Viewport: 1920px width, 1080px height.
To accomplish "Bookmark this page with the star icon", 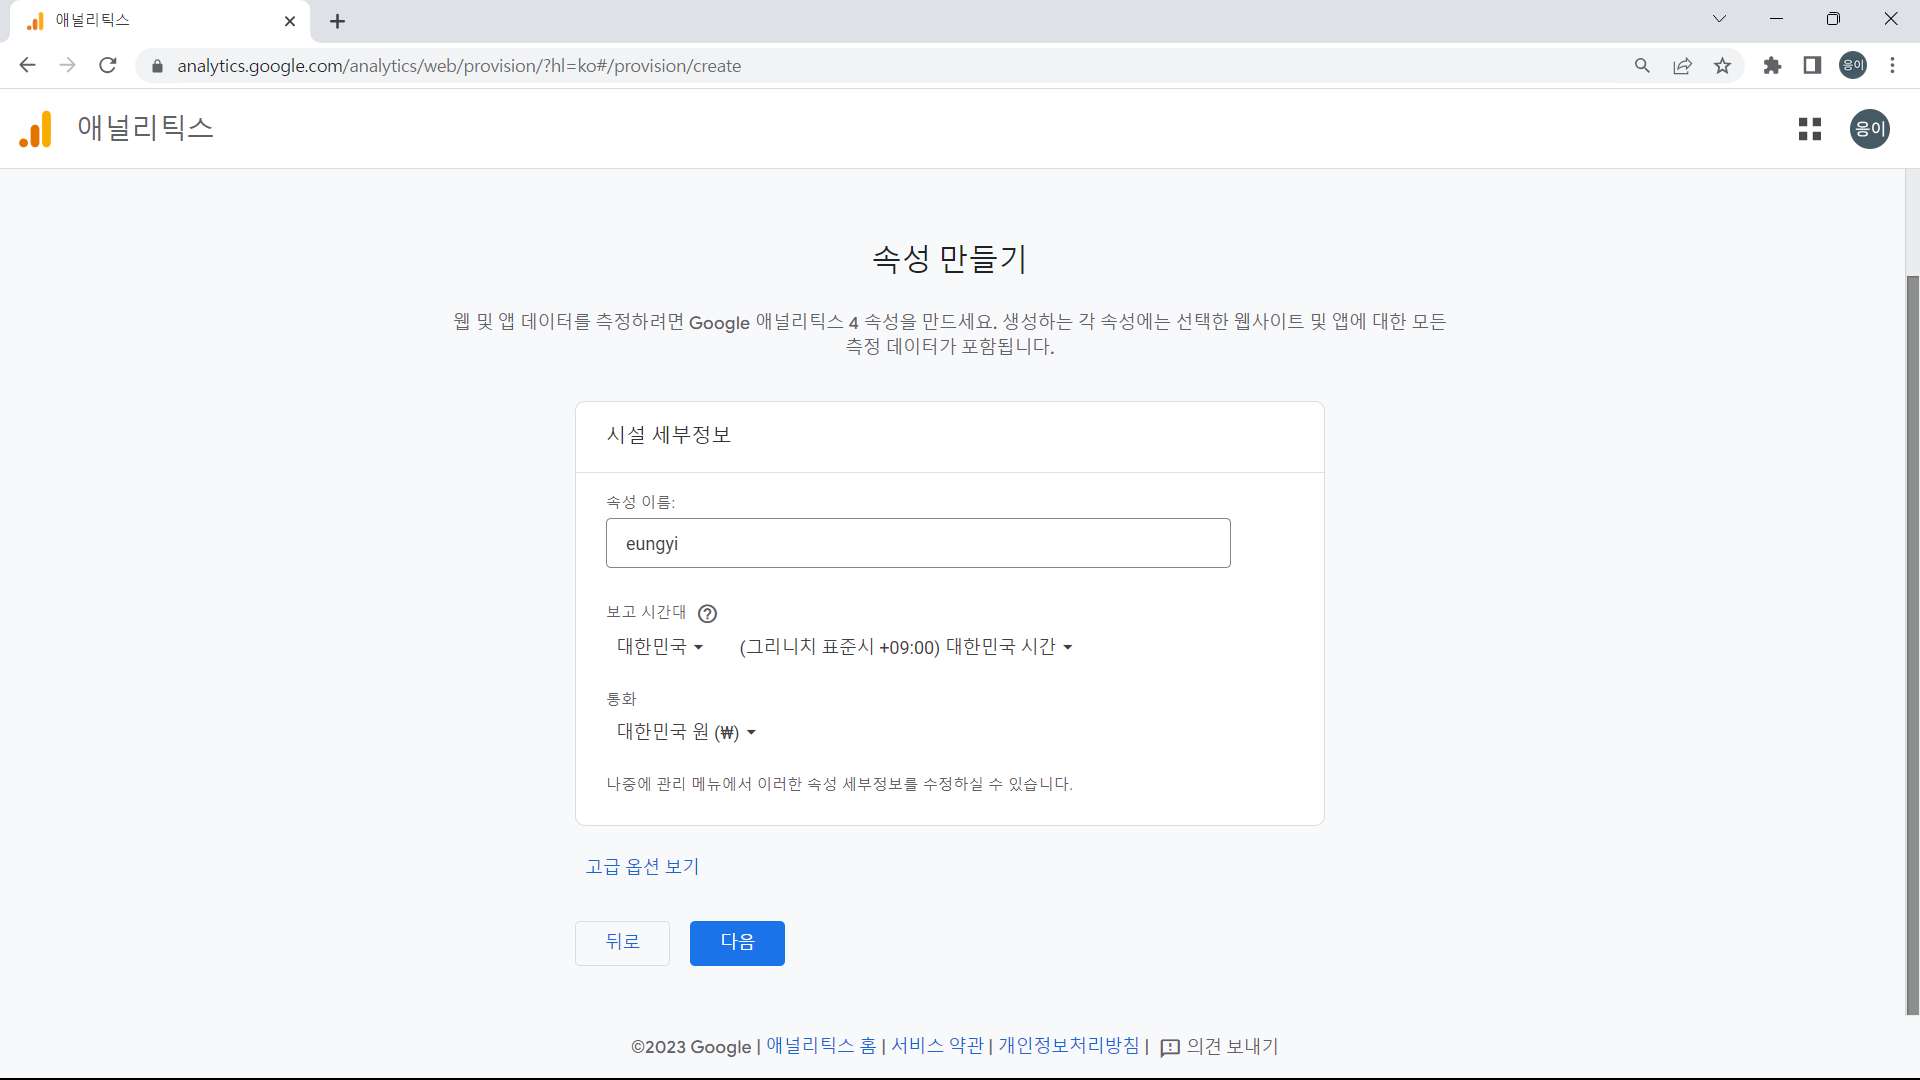I will click(1723, 65).
